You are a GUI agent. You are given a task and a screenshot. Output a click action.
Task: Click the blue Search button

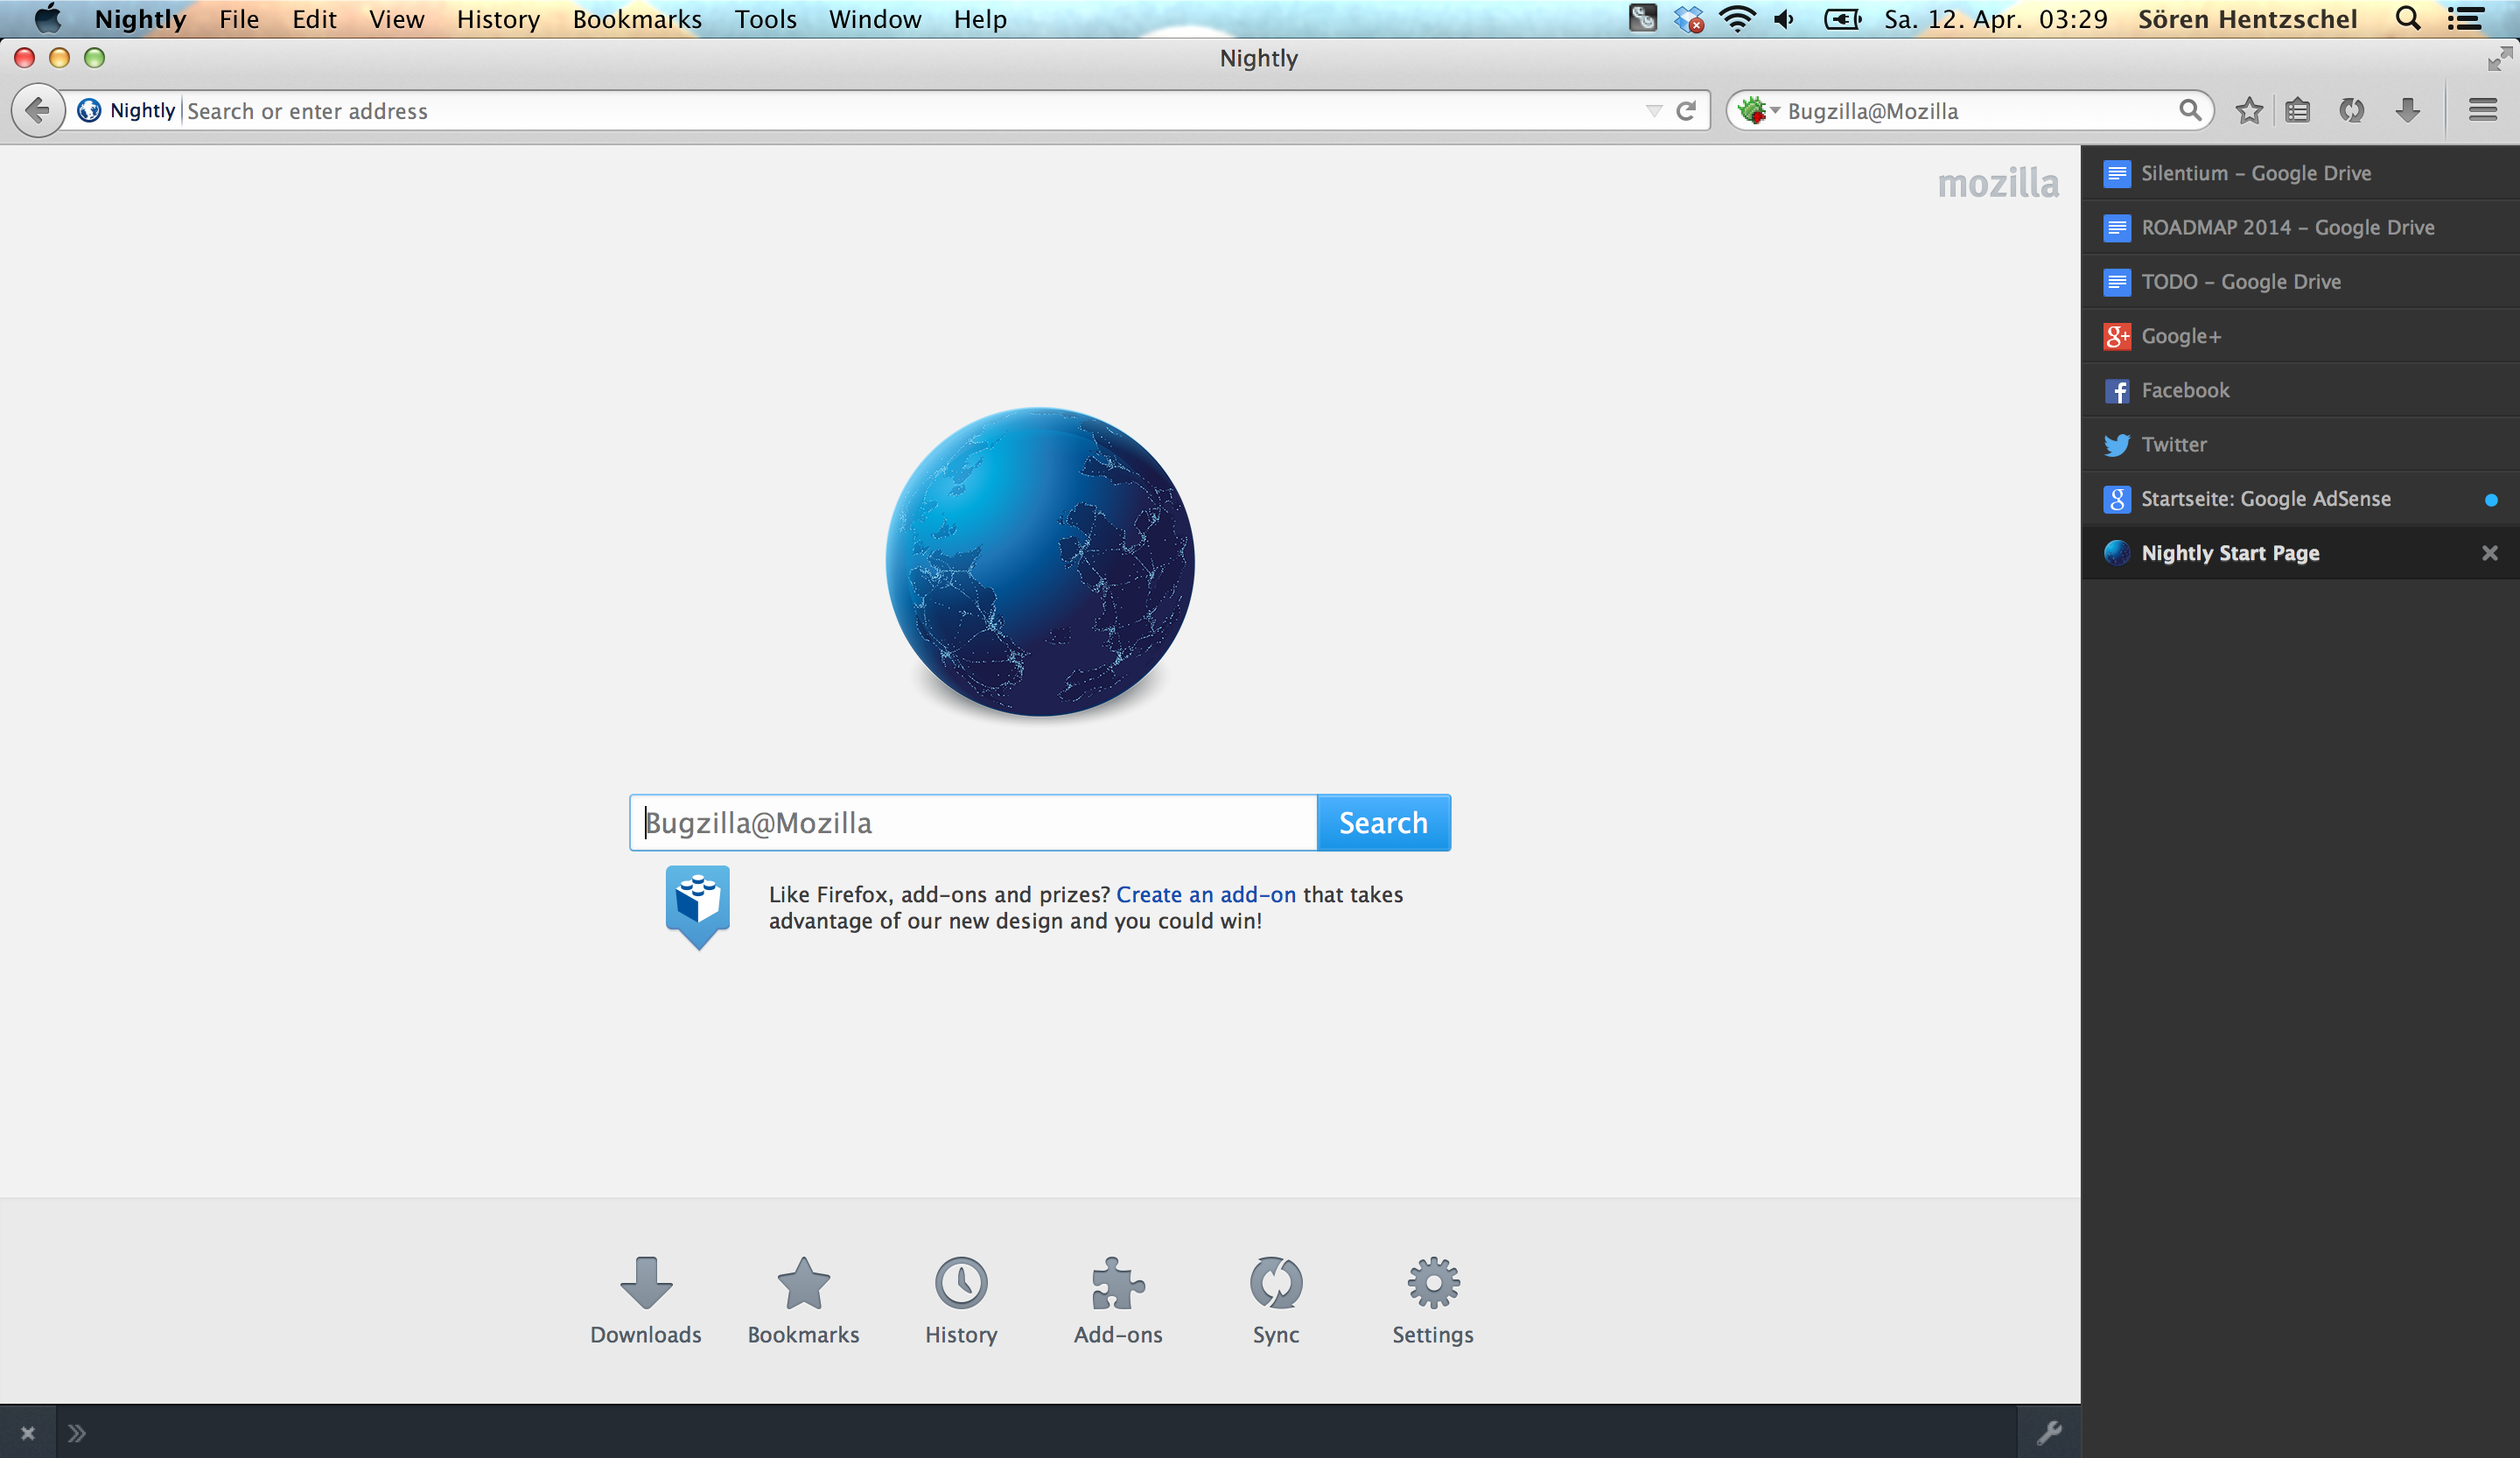(x=1383, y=823)
